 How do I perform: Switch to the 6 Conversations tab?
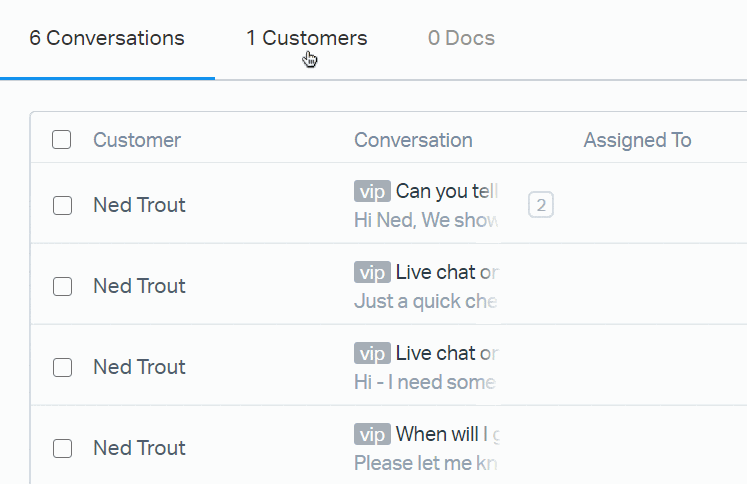point(107,38)
